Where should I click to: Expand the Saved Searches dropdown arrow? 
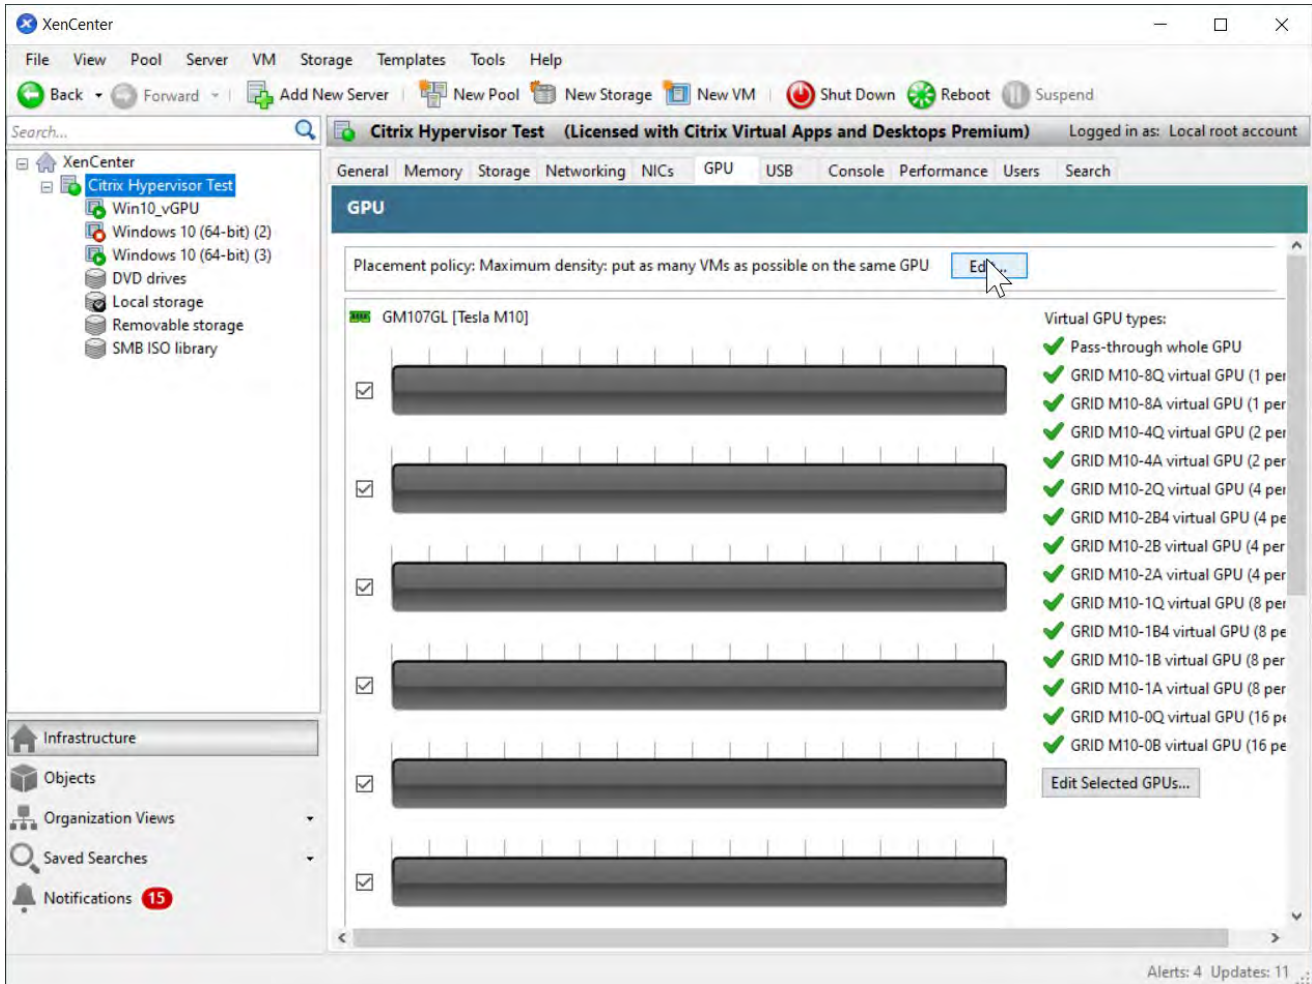tap(310, 859)
